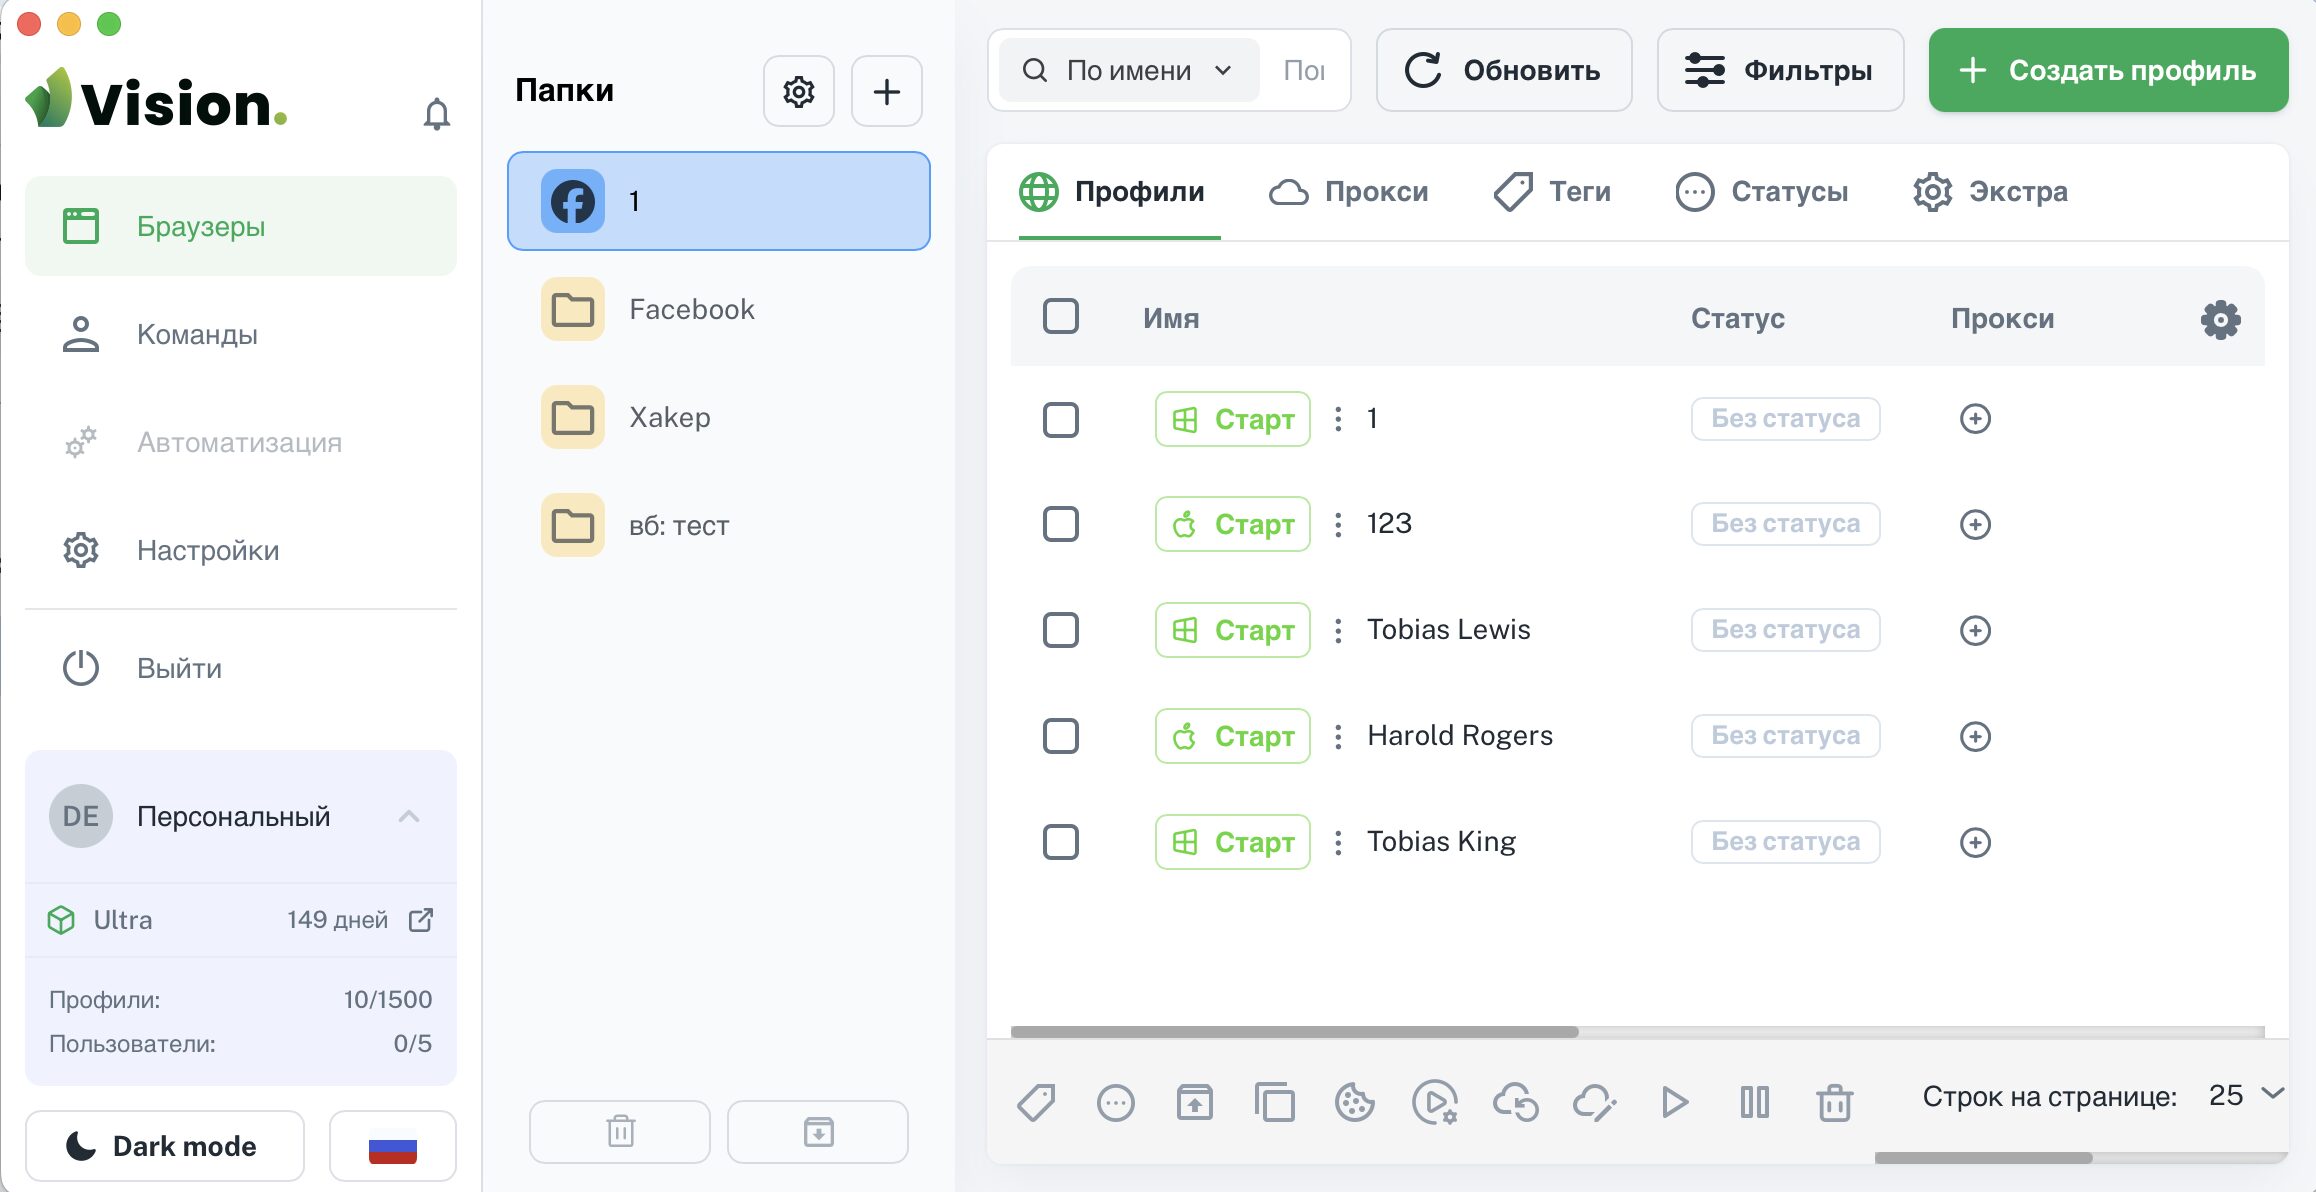Click the trash icon in bottom profile toolbar

click(1834, 1103)
